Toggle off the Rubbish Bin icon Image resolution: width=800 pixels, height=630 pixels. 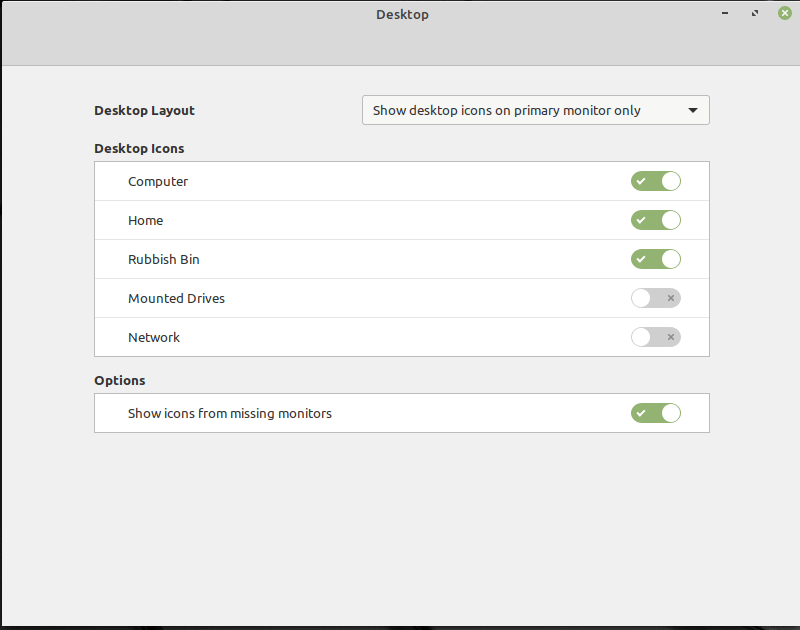(655, 259)
